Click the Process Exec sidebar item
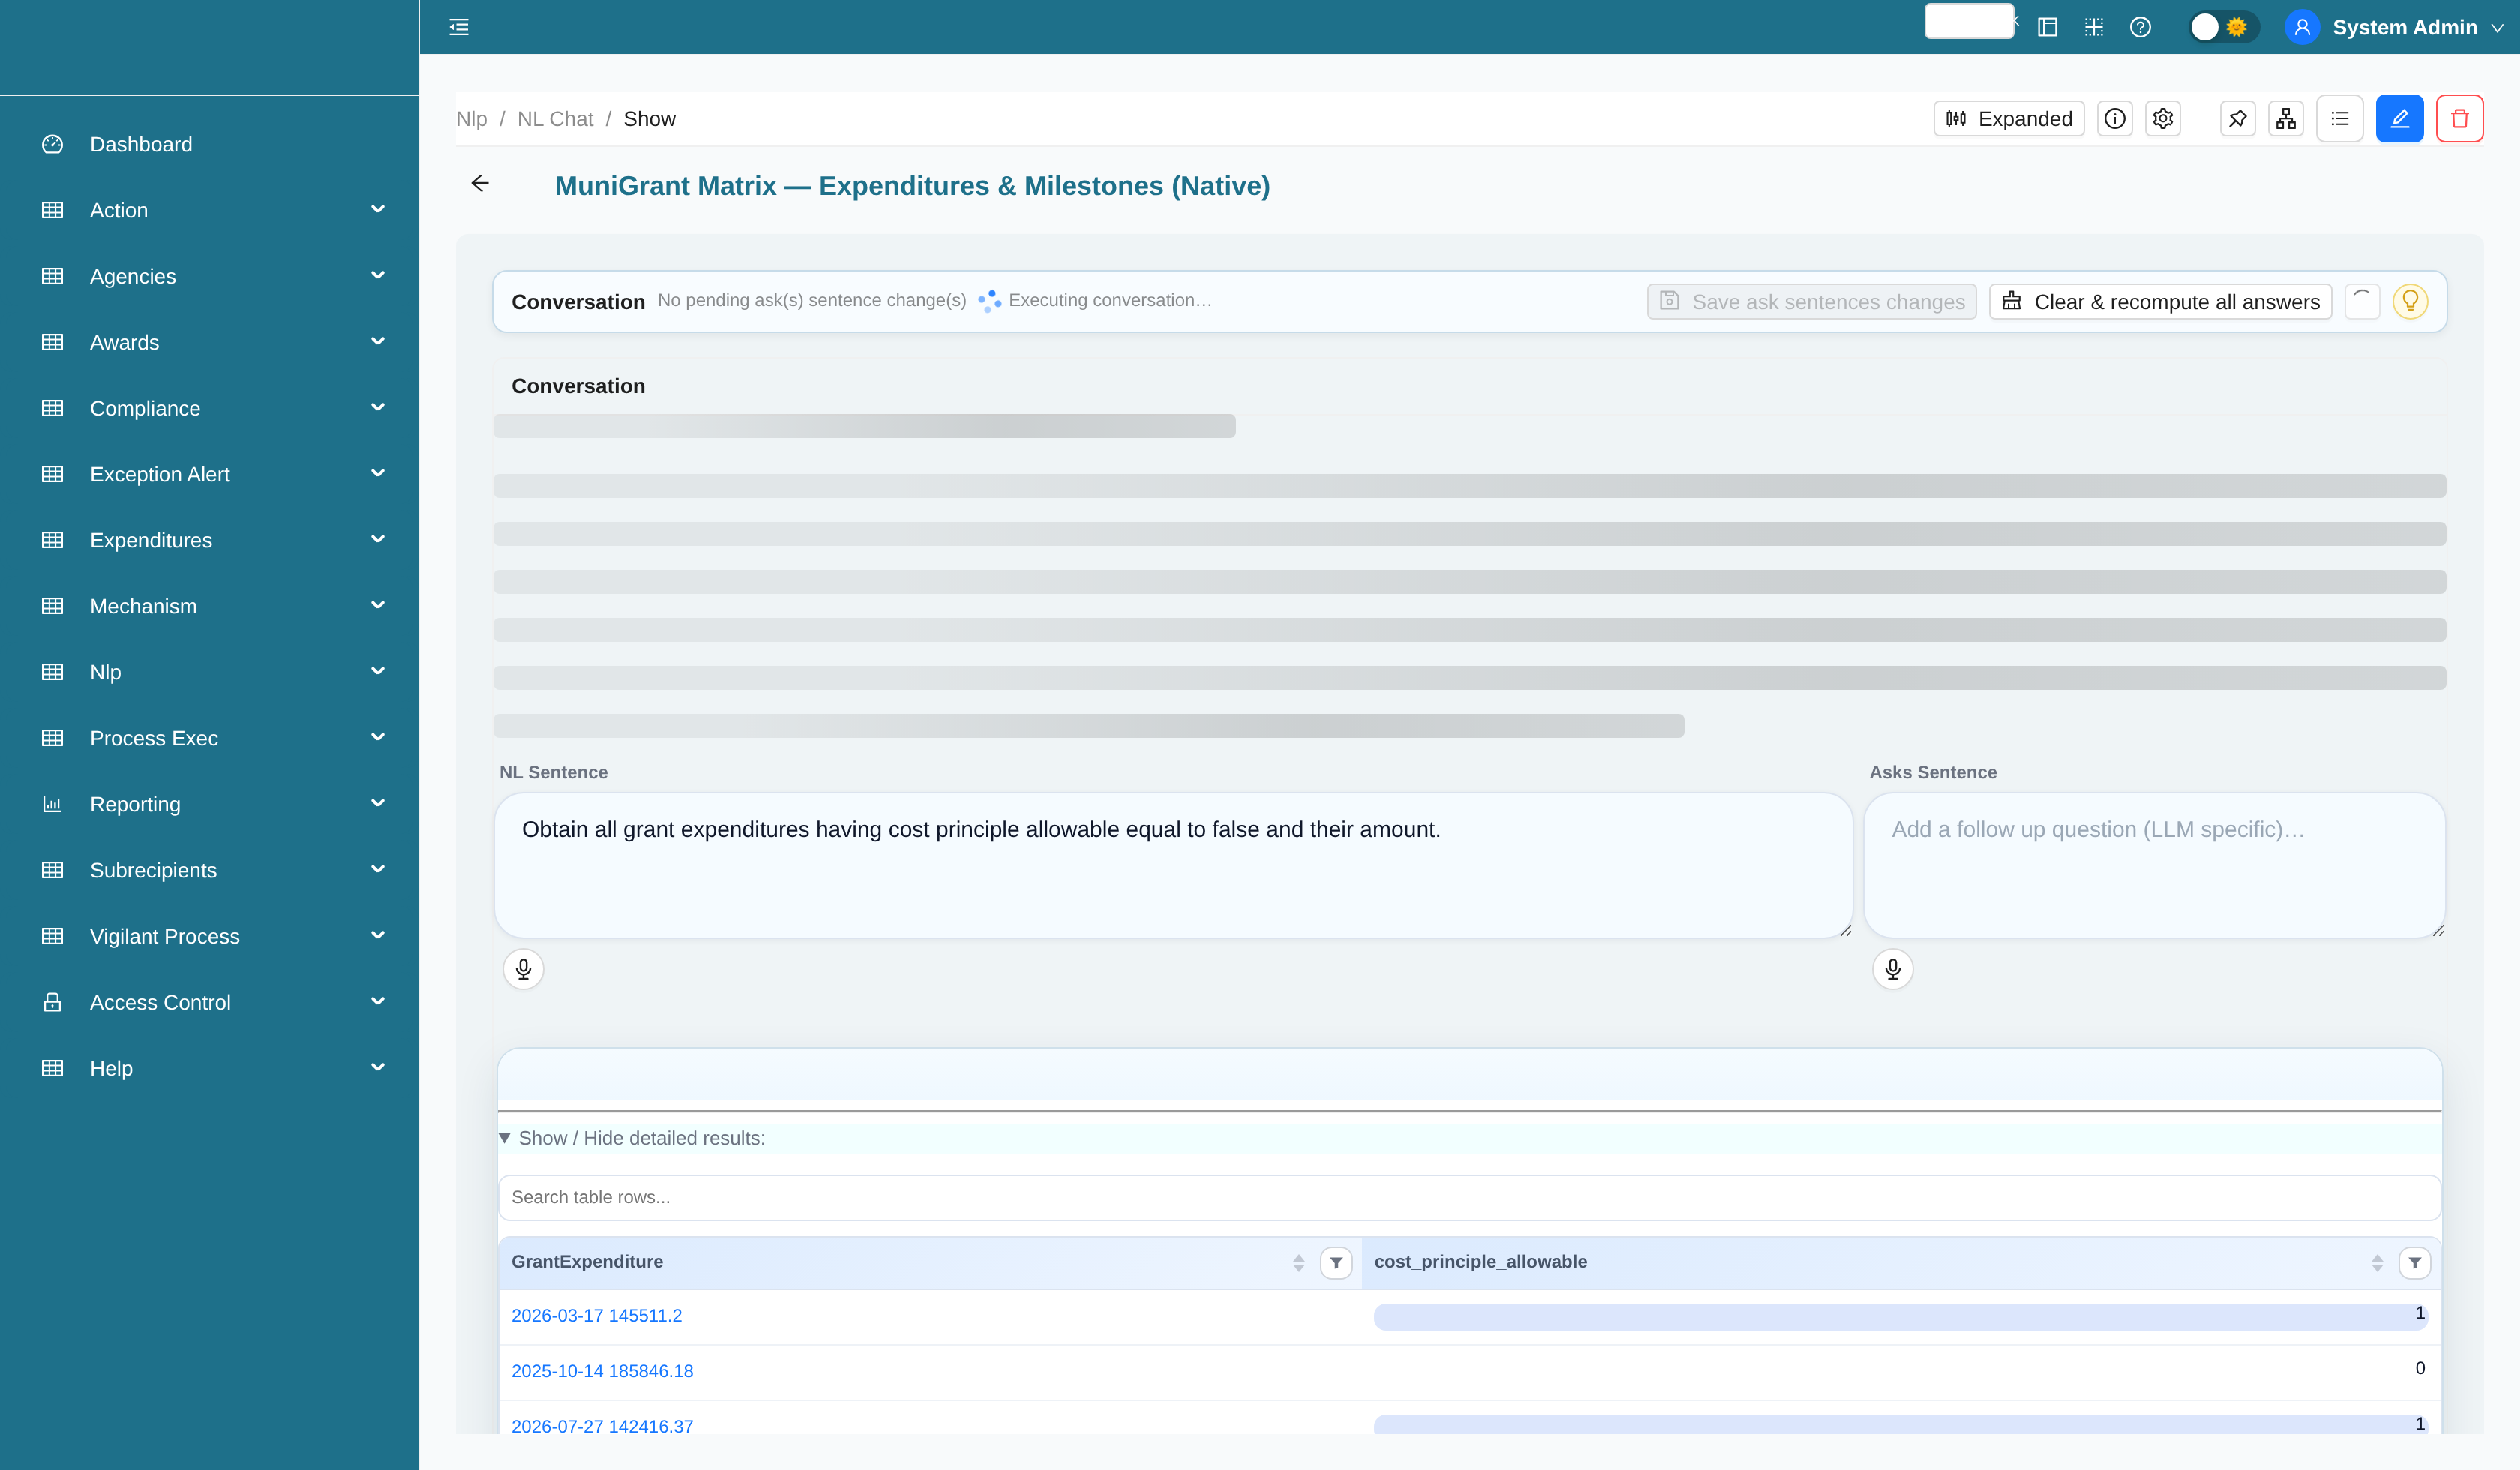 (x=210, y=739)
